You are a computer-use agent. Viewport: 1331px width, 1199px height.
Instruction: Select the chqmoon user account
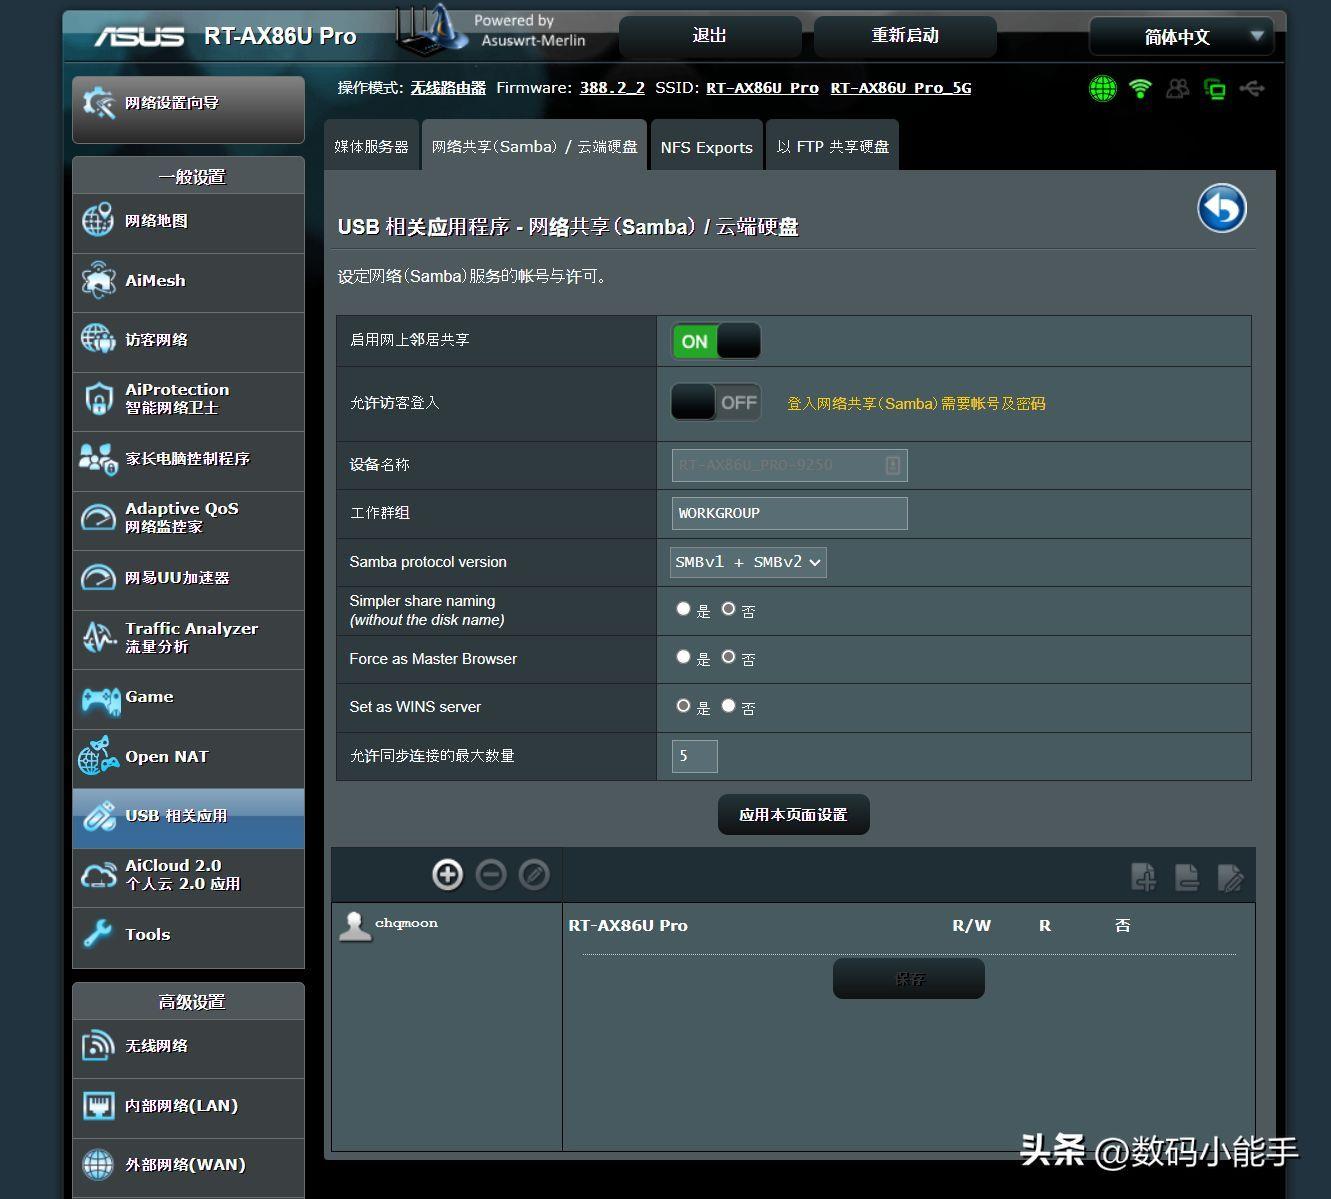[390, 925]
